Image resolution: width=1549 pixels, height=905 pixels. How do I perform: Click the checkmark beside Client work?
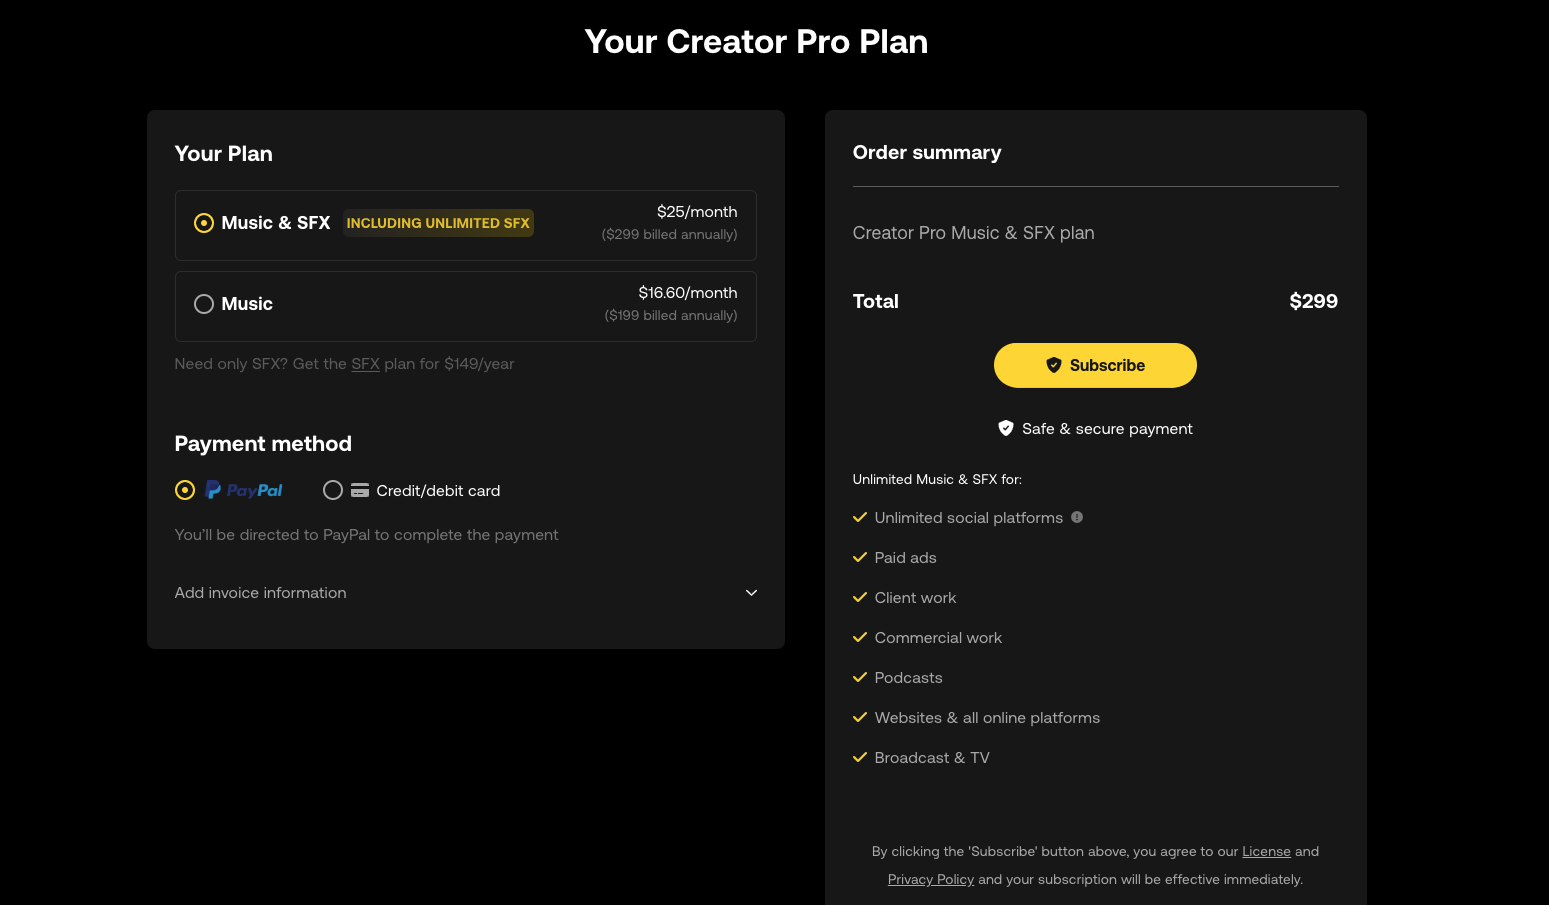tap(860, 597)
